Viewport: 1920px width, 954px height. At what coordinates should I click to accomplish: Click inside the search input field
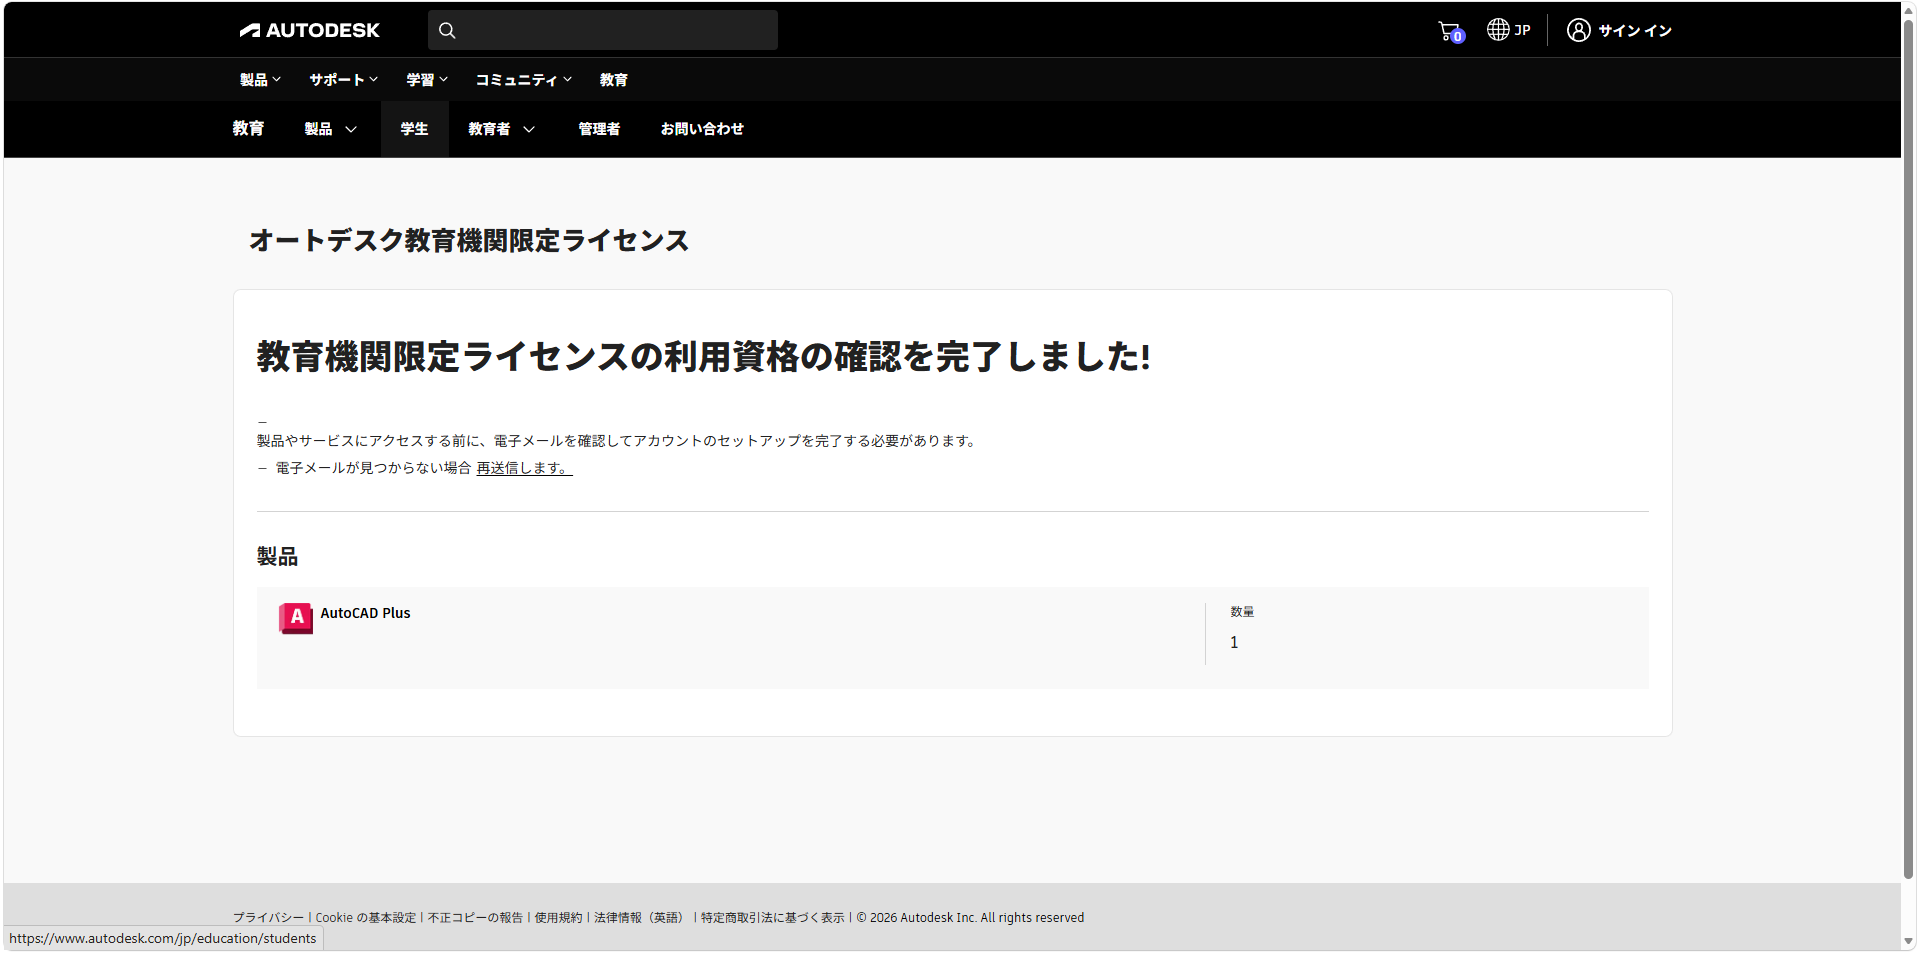tap(603, 30)
